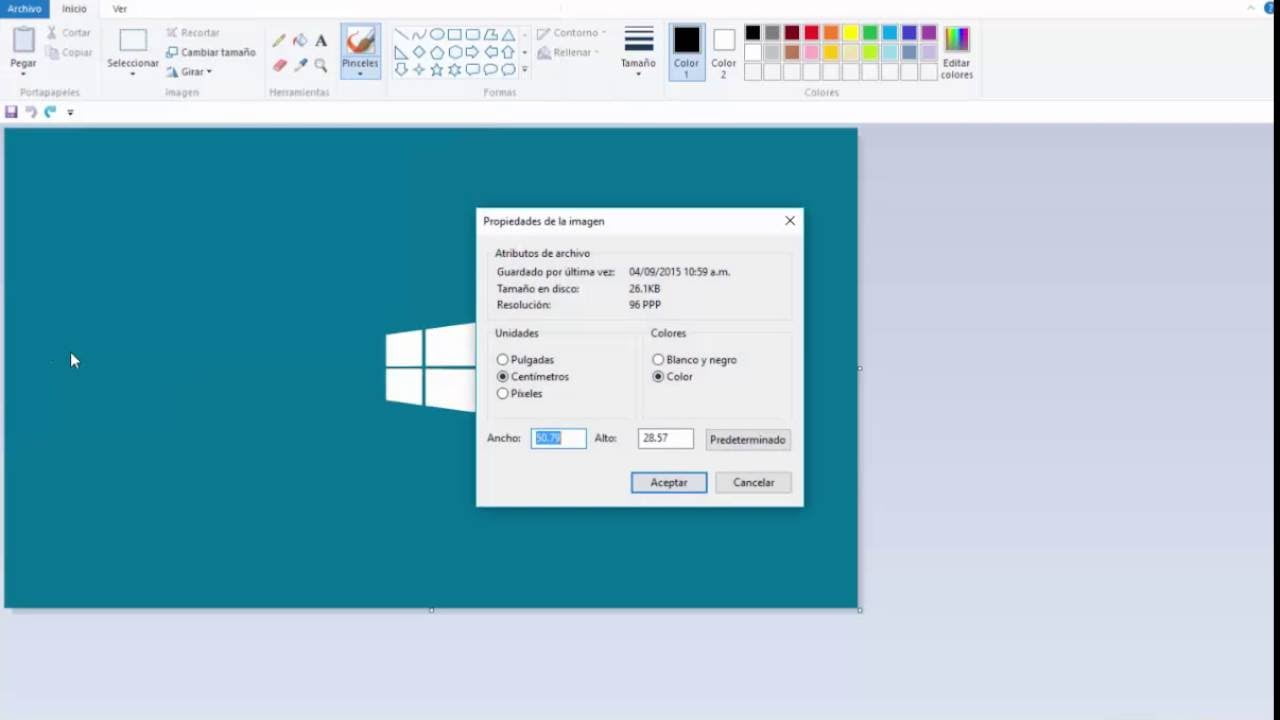This screenshot has height=720, width=1280.
Task: Click the Redo arrow in quick access toolbar
Action: [x=50, y=112]
